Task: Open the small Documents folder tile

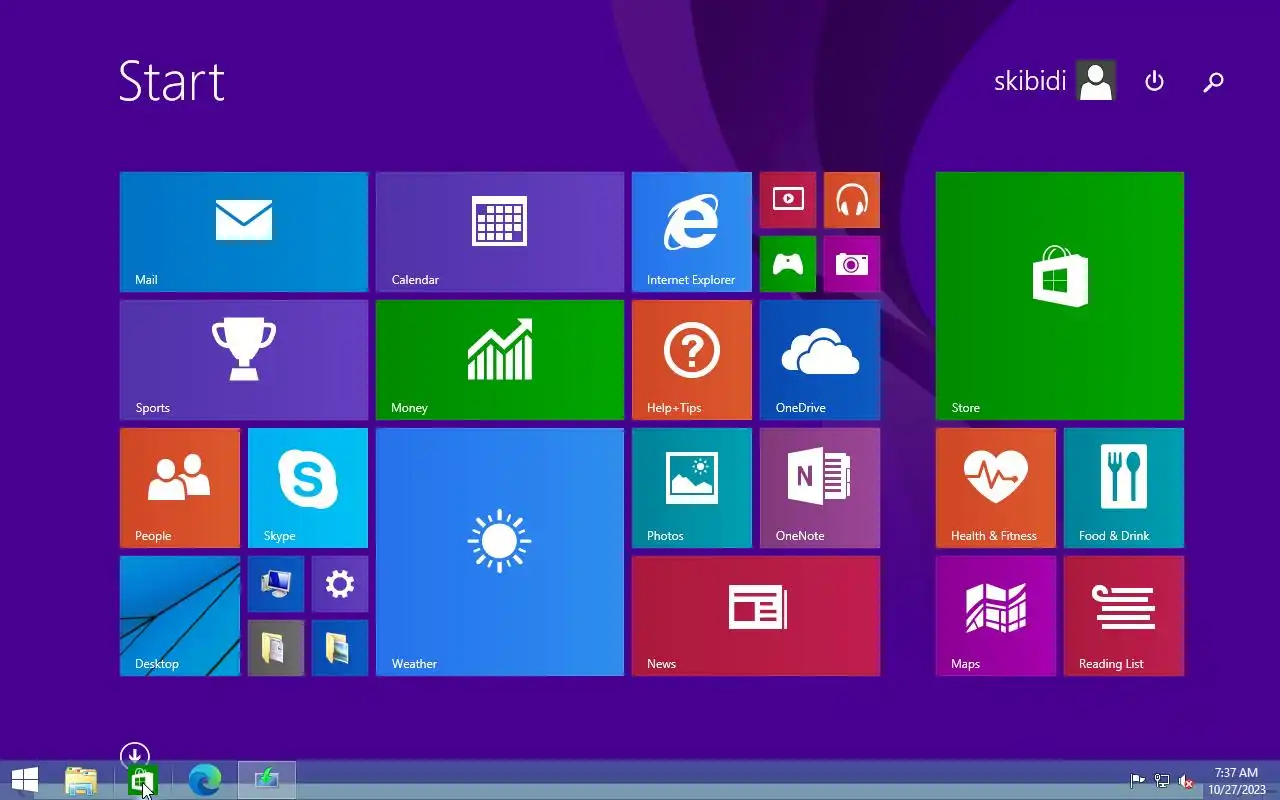Action: (x=276, y=648)
